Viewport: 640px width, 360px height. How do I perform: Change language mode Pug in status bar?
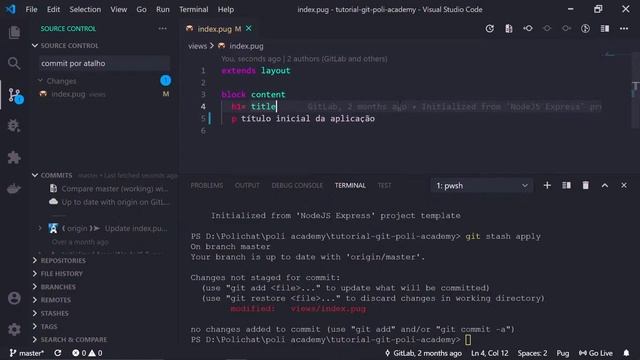click(x=563, y=353)
